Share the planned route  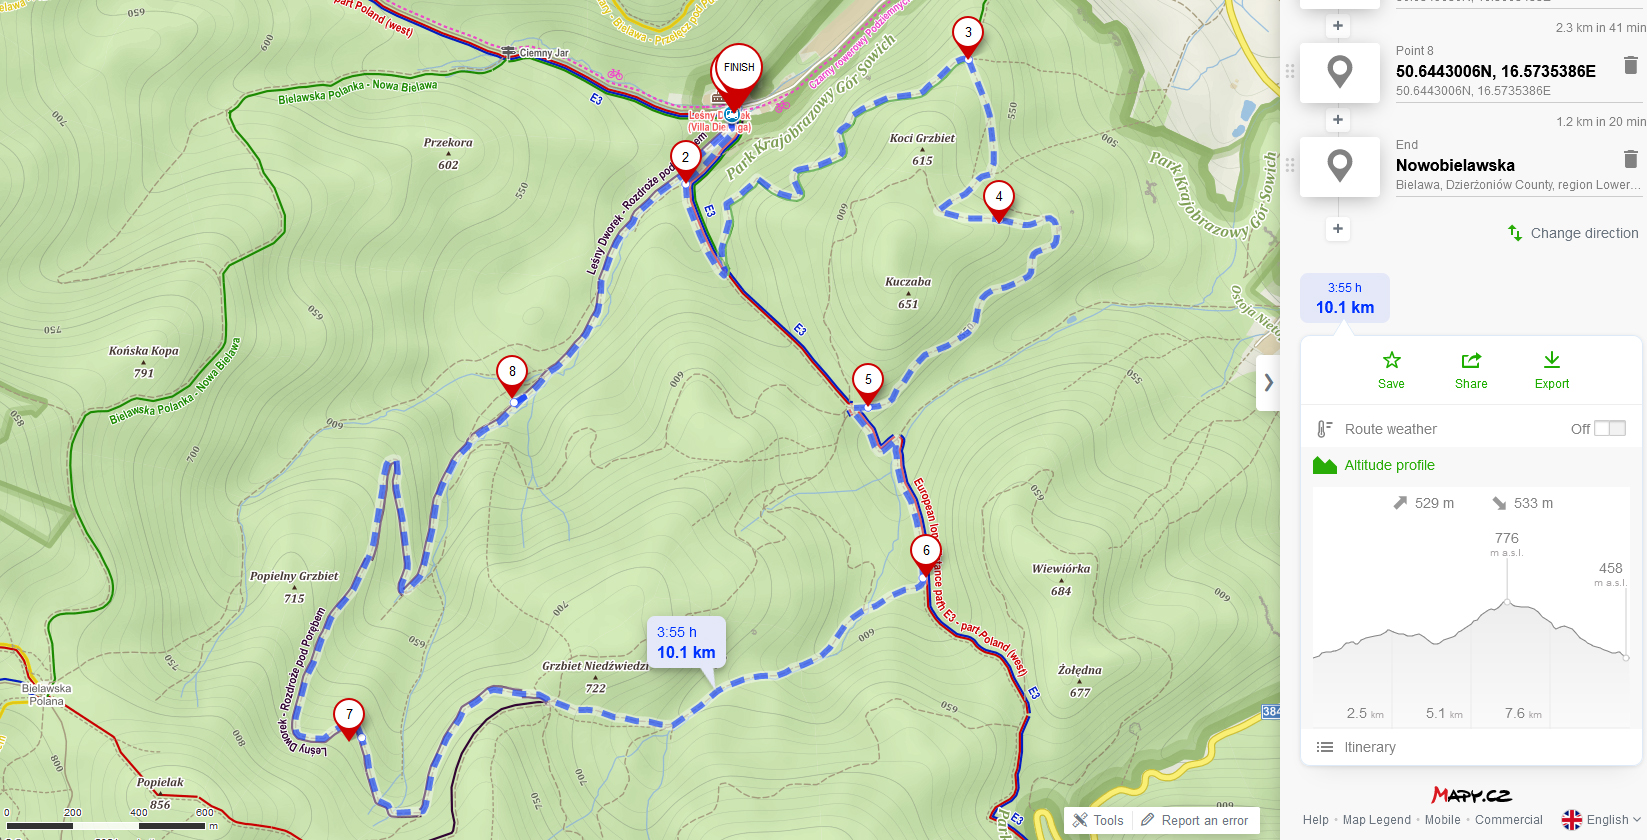click(1471, 370)
